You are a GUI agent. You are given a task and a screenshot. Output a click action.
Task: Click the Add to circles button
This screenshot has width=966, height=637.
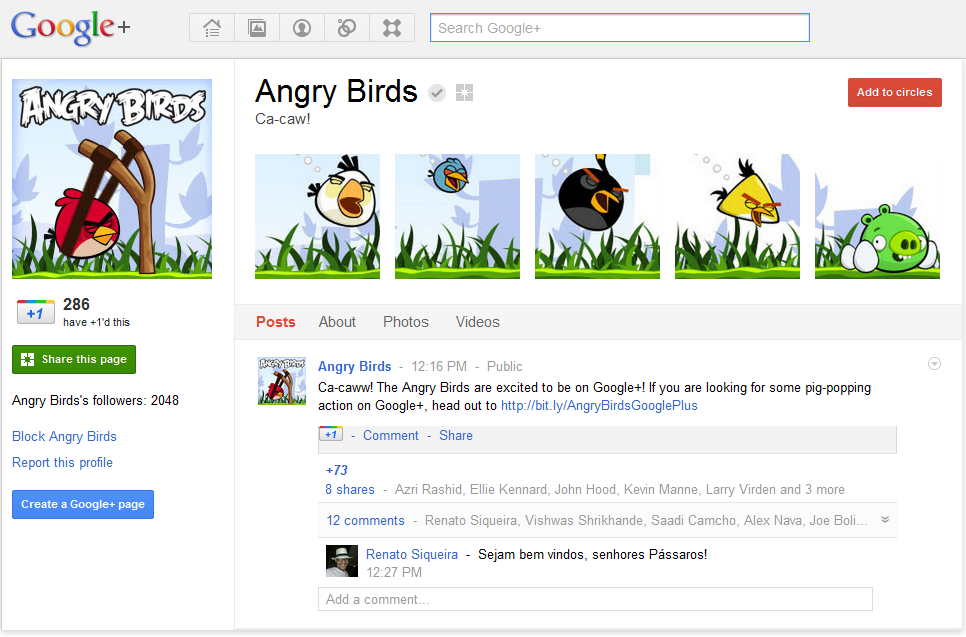[895, 92]
